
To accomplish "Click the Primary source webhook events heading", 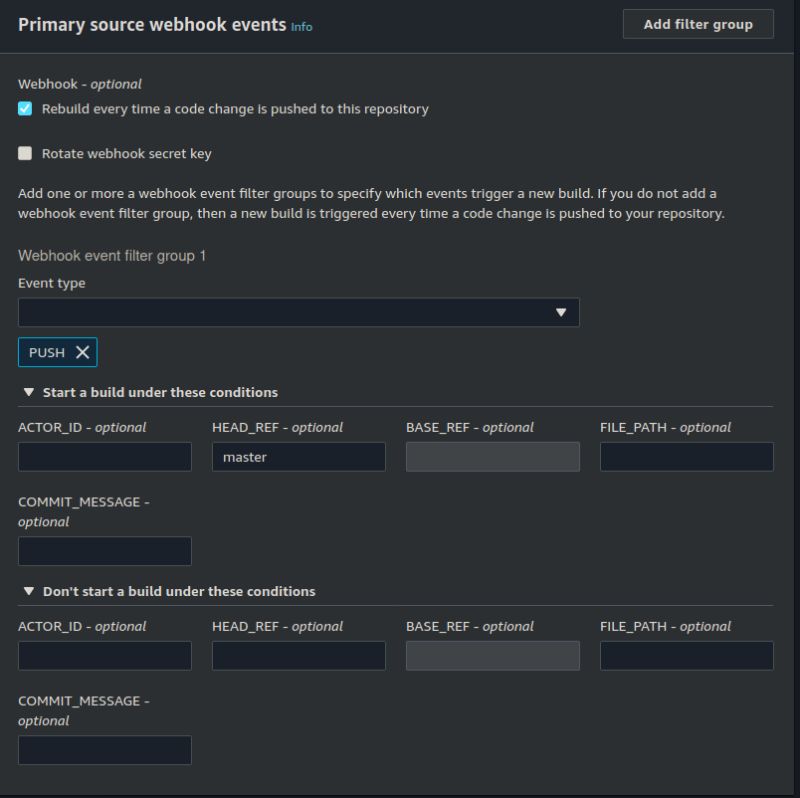I will pyautogui.click(x=145, y=24).
